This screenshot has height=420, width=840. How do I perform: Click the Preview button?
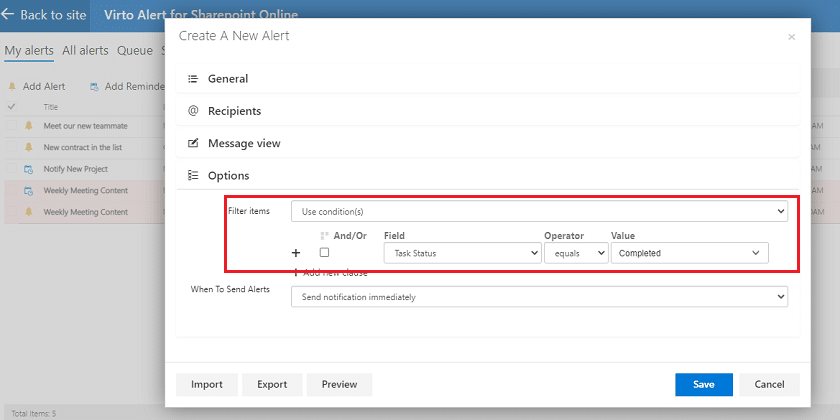click(x=339, y=384)
